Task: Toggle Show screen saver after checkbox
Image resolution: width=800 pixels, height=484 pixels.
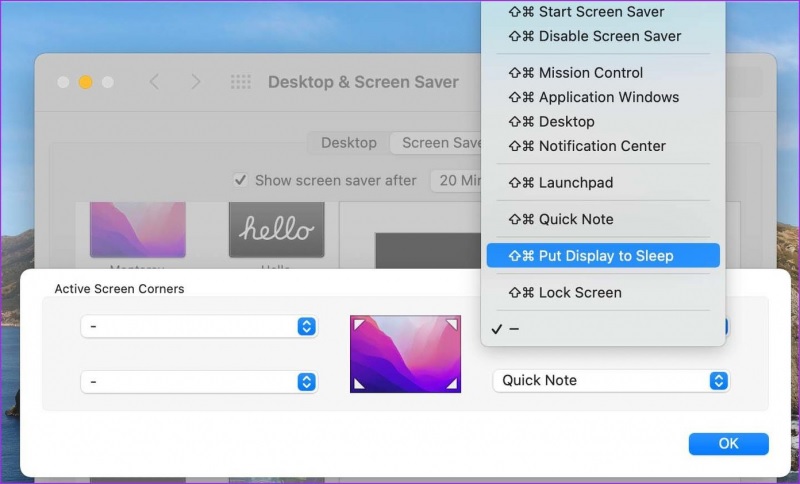Action: [240, 180]
